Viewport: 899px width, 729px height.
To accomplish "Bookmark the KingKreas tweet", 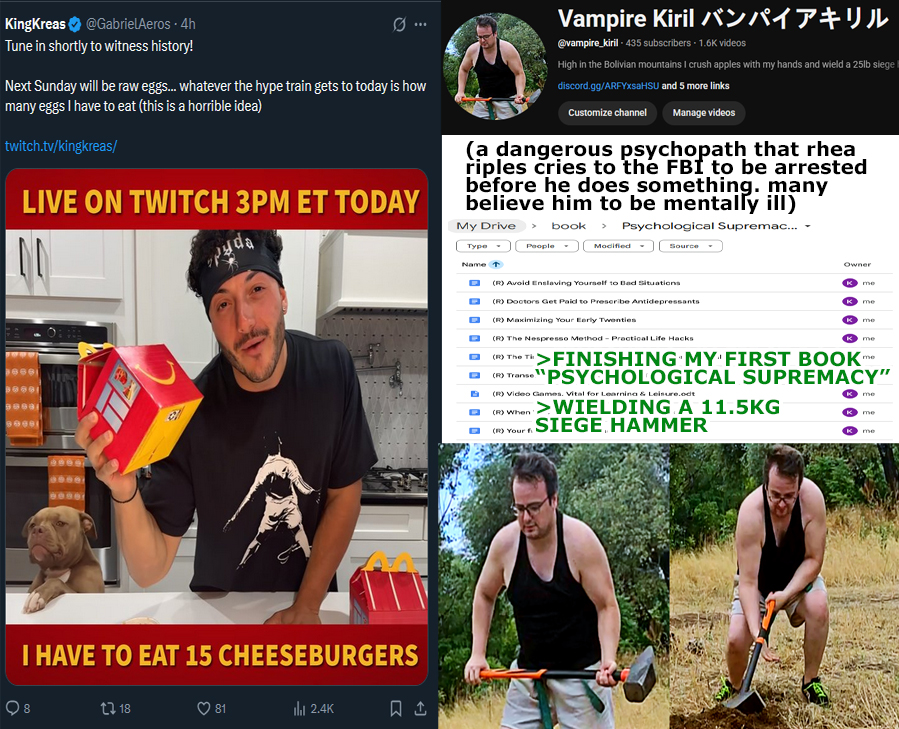I will pyautogui.click(x=396, y=708).
